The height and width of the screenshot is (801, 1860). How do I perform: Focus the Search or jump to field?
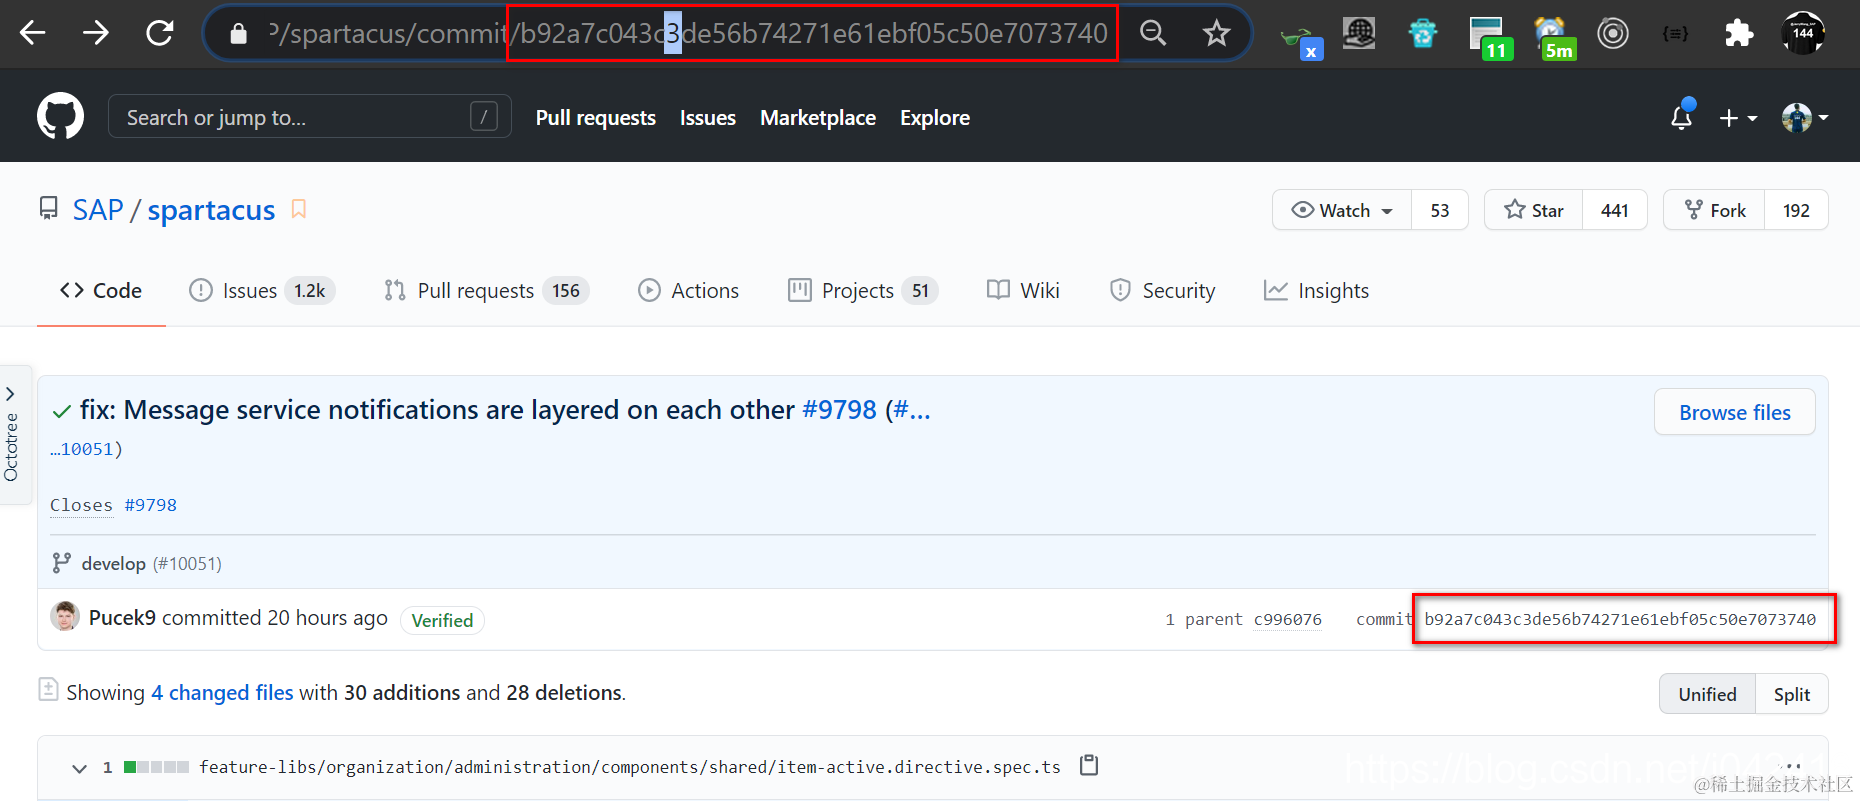[x=309, y=116]
